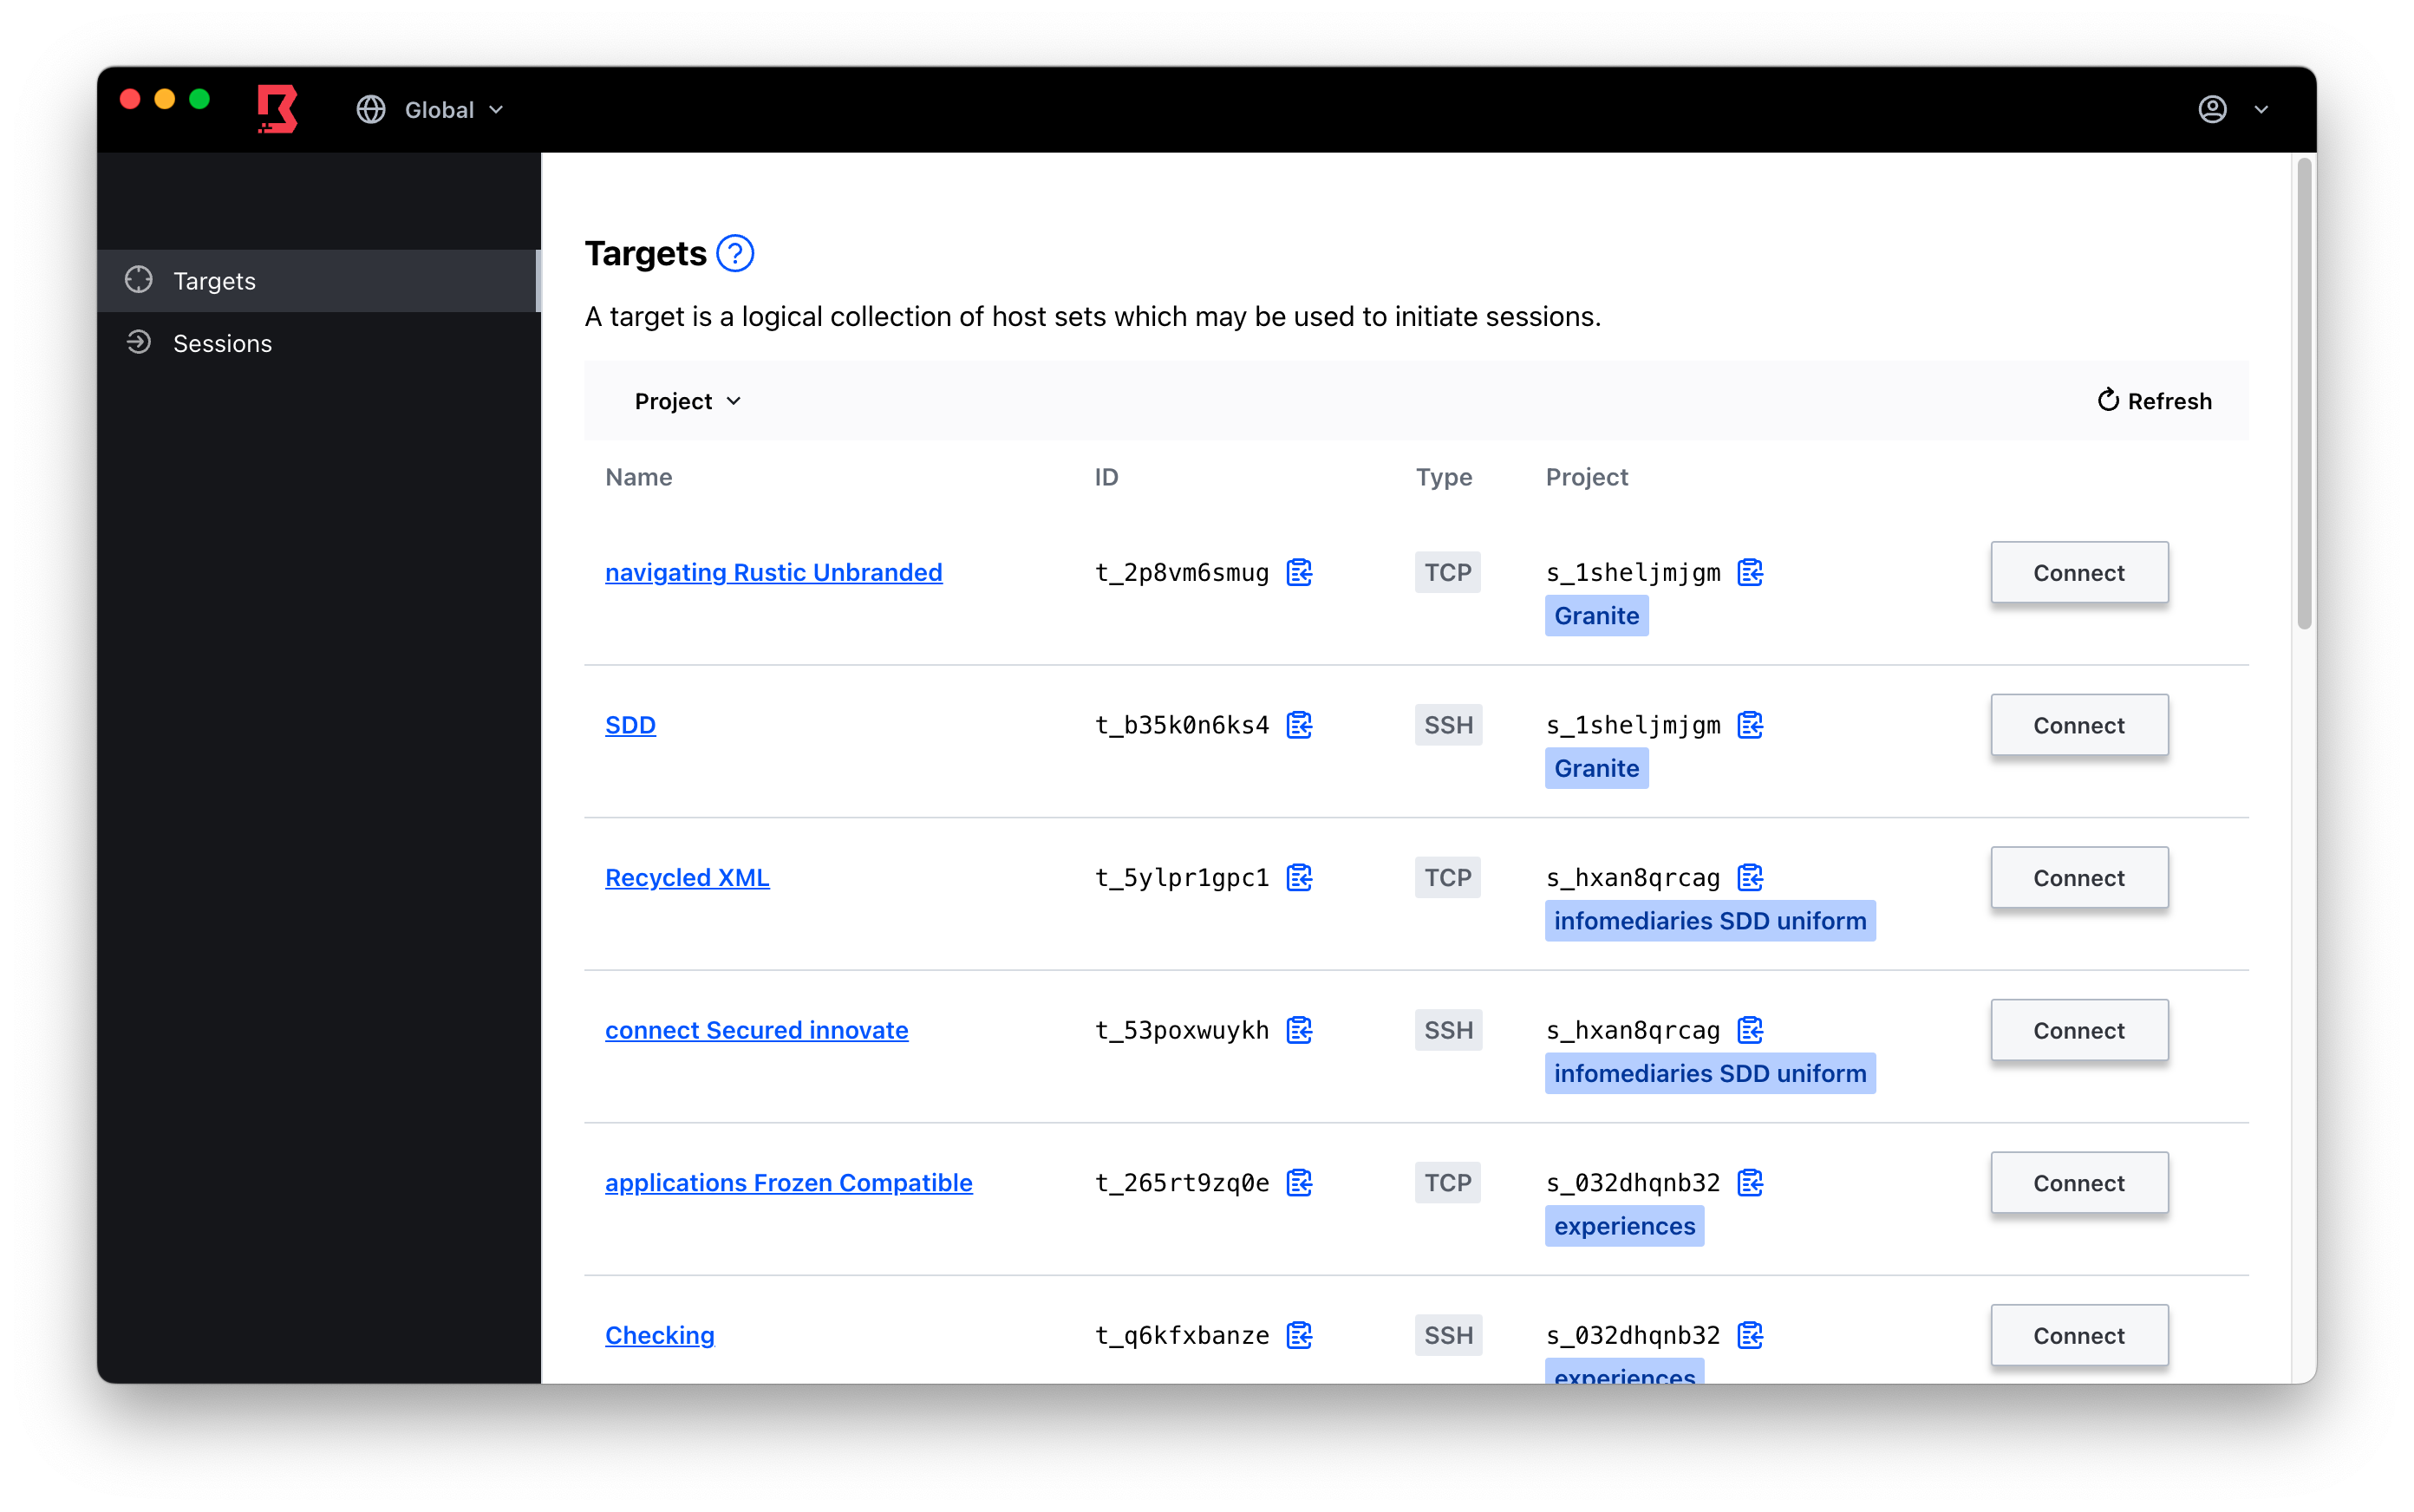Click the Granite project badge

click(x=1596, y=615)
